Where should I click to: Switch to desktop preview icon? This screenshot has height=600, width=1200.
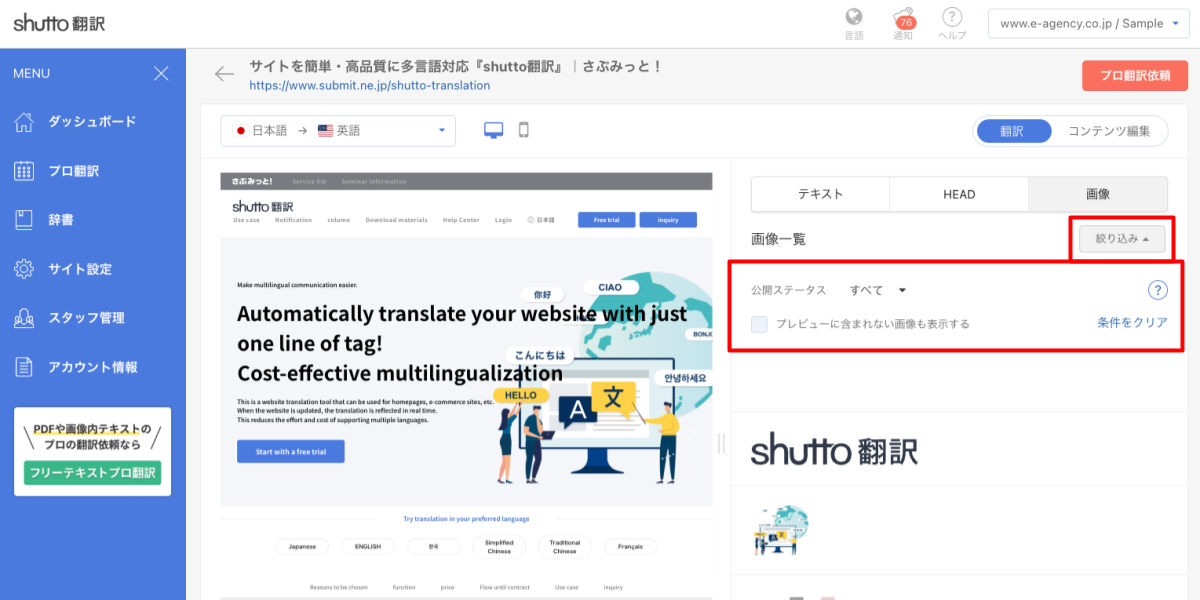[x=493, y=130]
